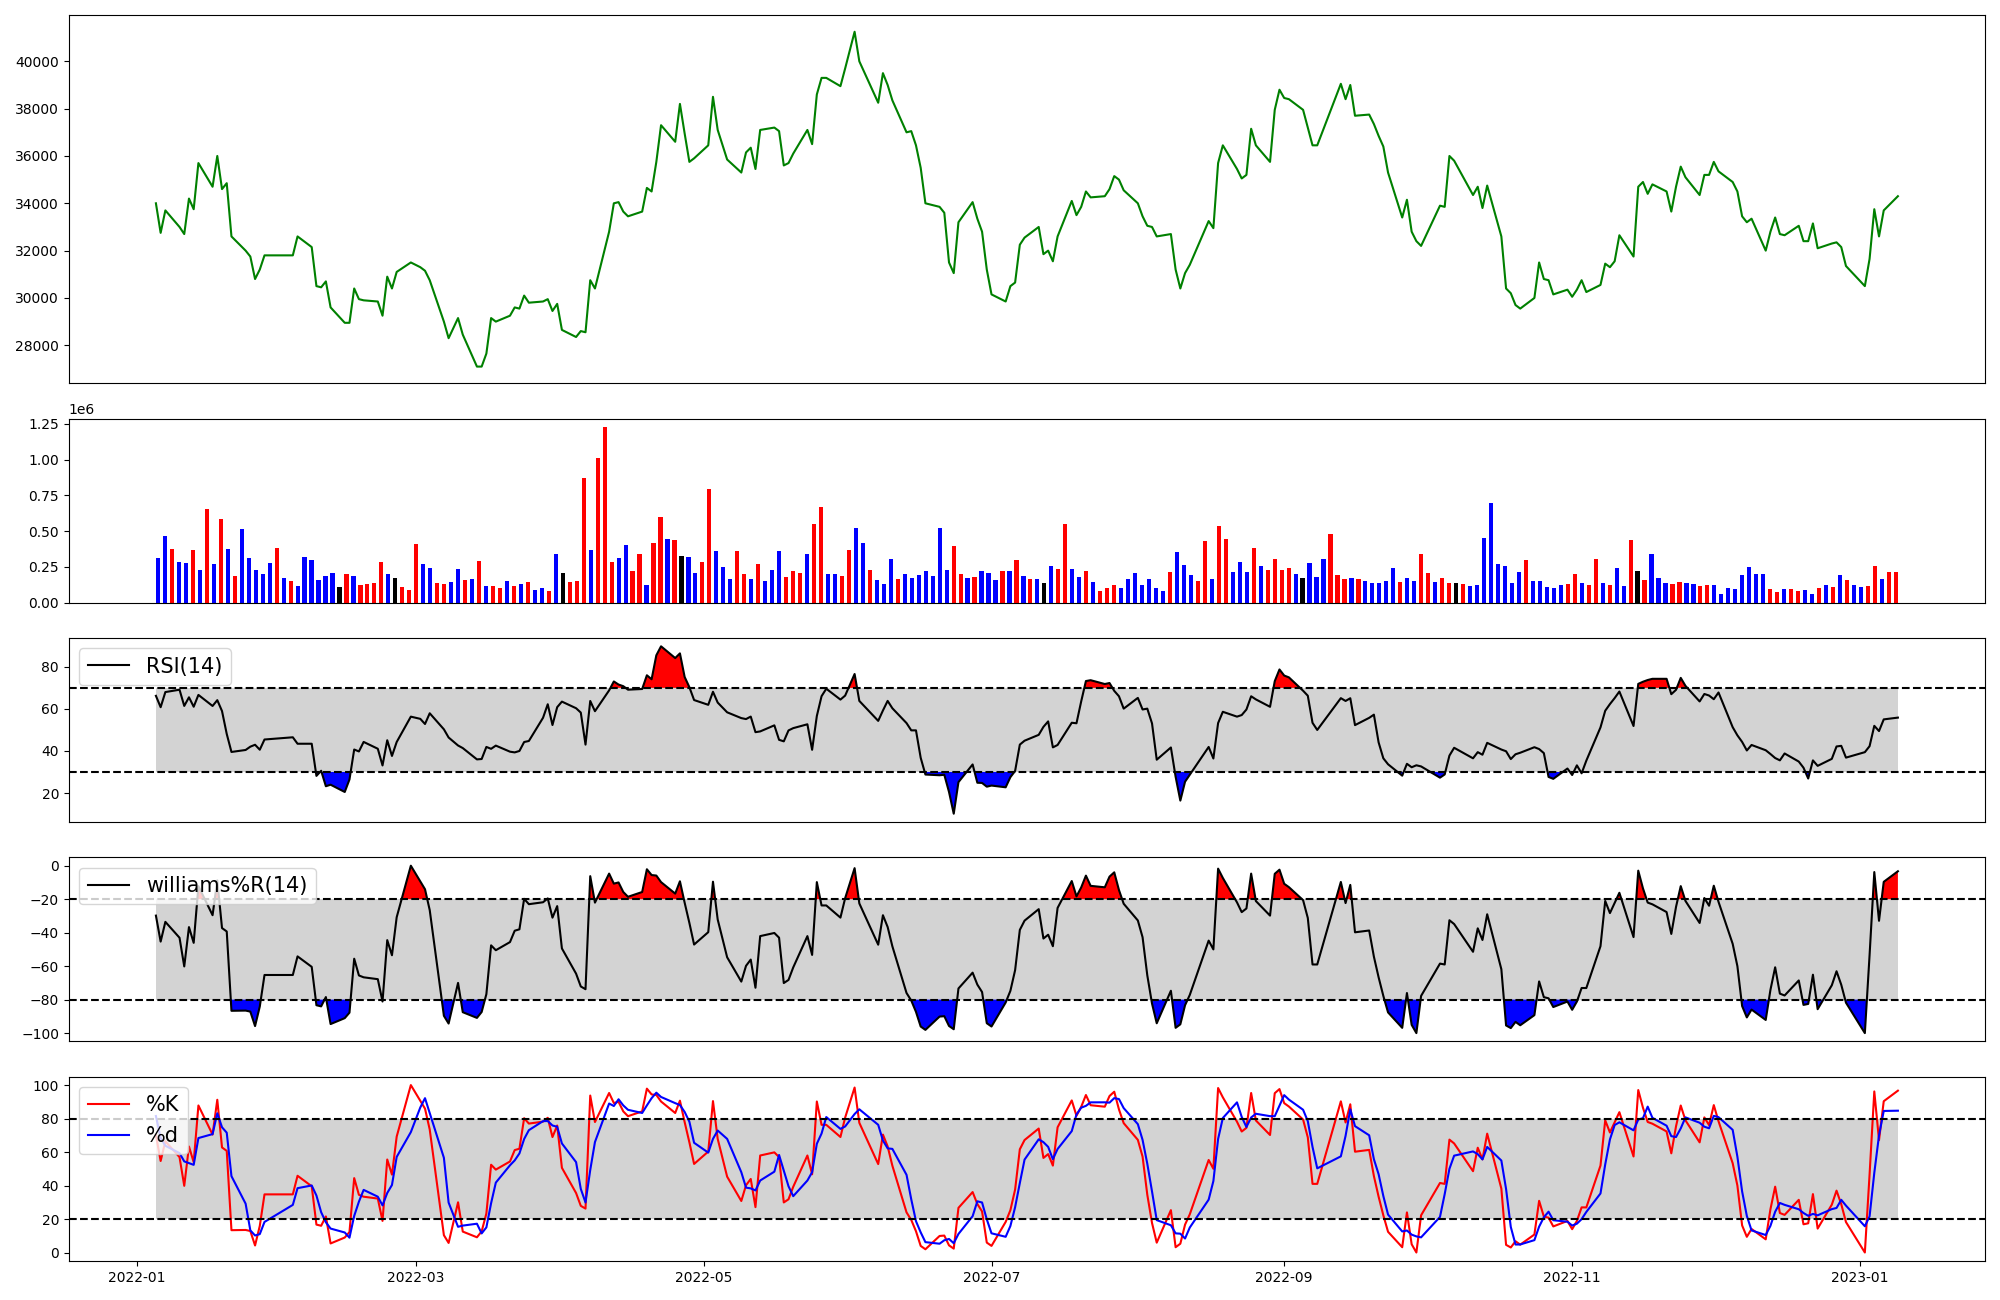Click the lowest trough of green price line
Screen dimensions: 2000x1300
[479, 366]
